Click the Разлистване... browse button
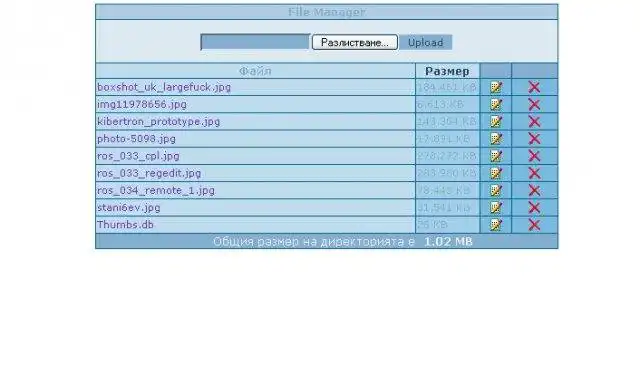 pyautogui.click(x=355, y=42)
